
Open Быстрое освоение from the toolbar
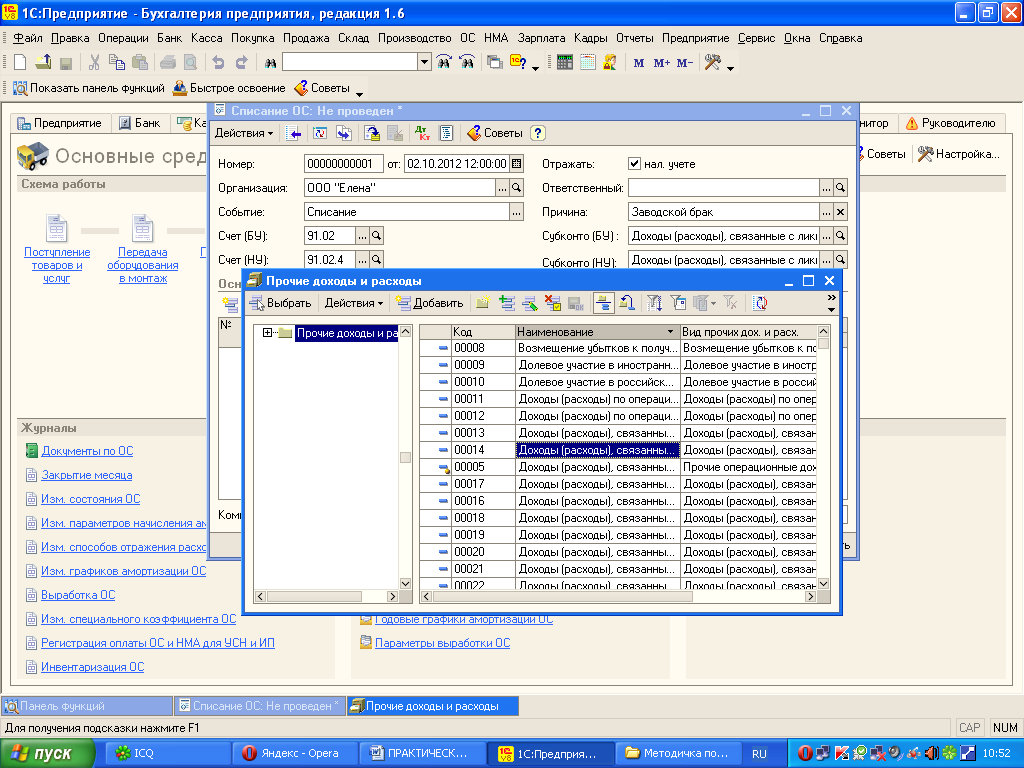pos(229,88)
